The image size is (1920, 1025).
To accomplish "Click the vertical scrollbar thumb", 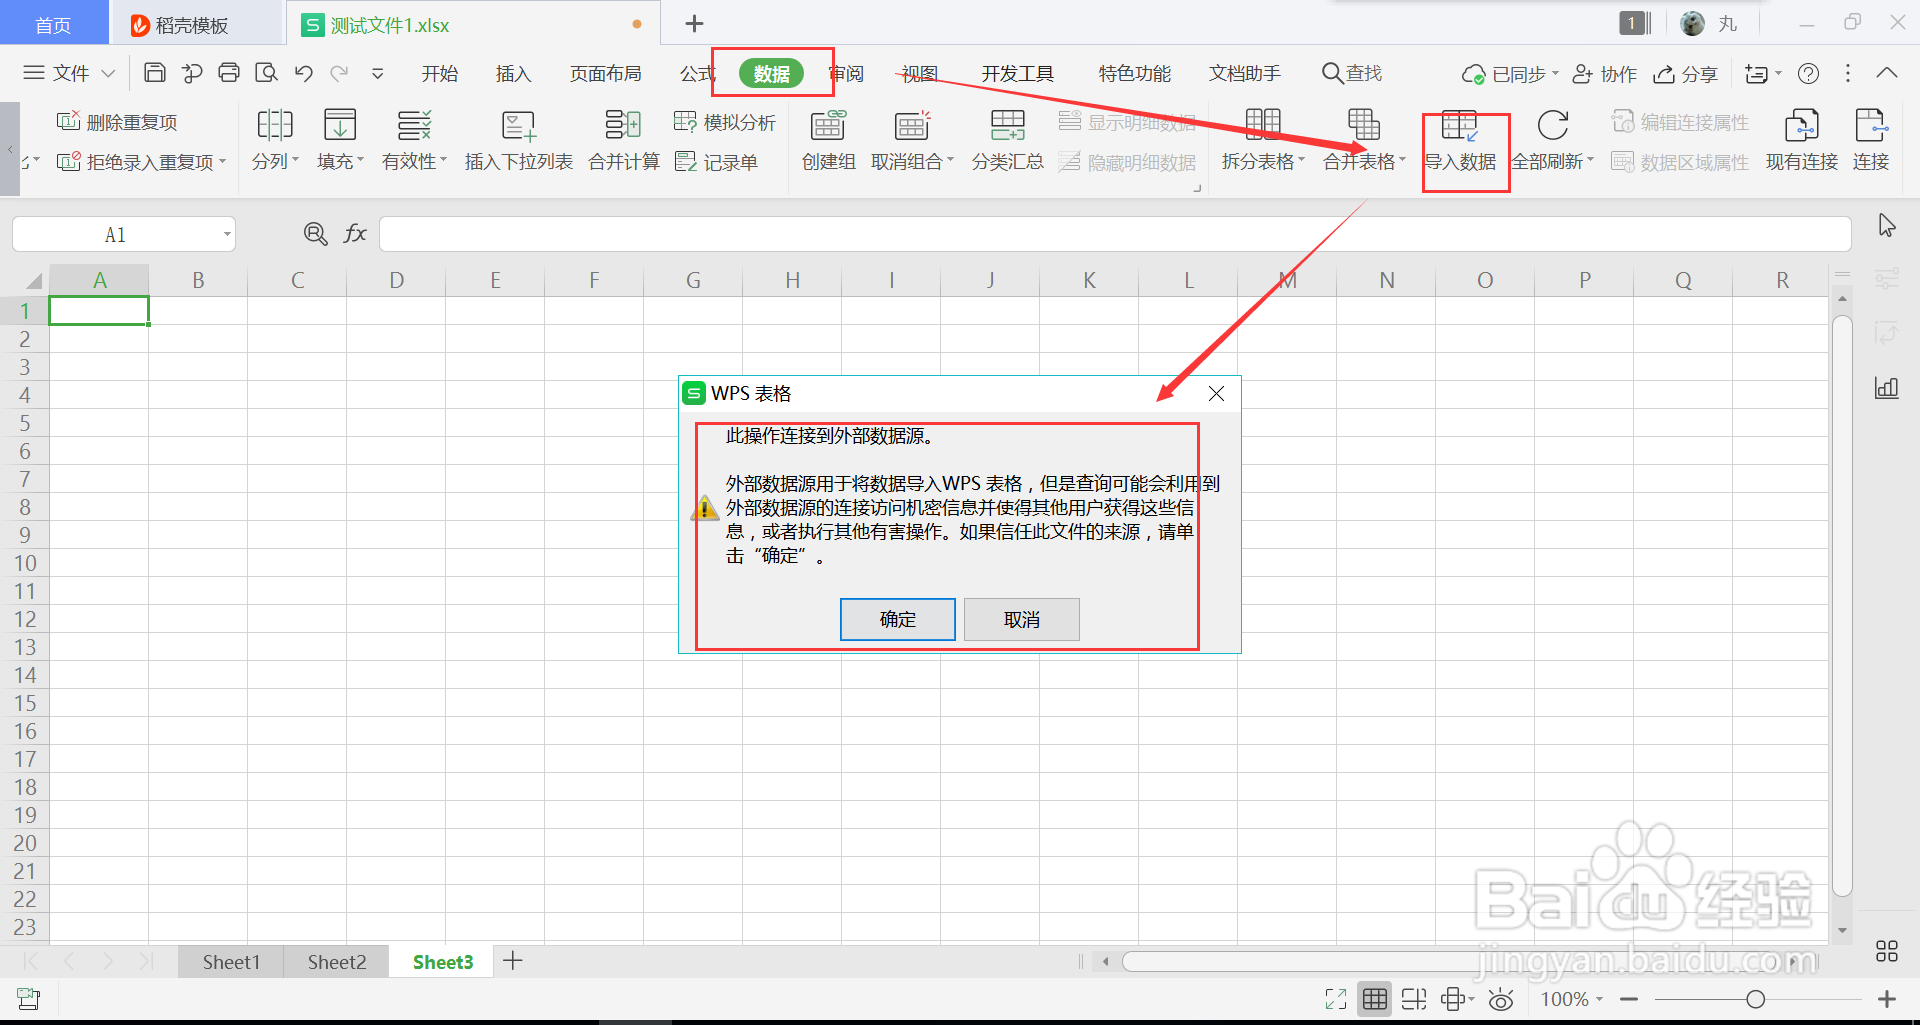I will point(1842,605).
